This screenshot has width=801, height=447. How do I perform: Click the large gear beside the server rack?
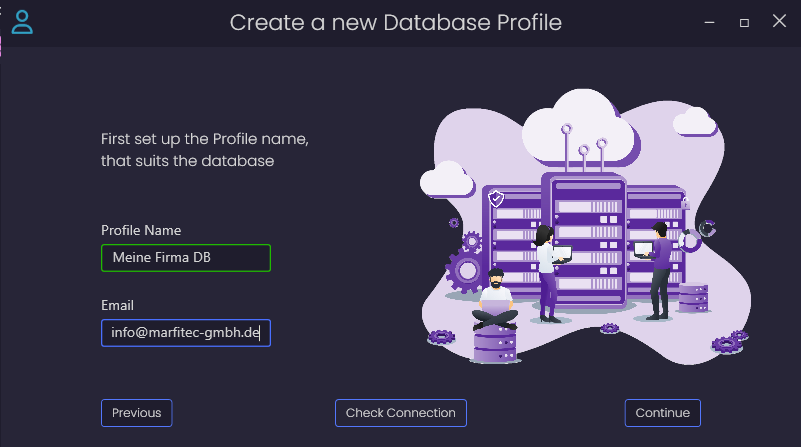(x=466, y=271)
